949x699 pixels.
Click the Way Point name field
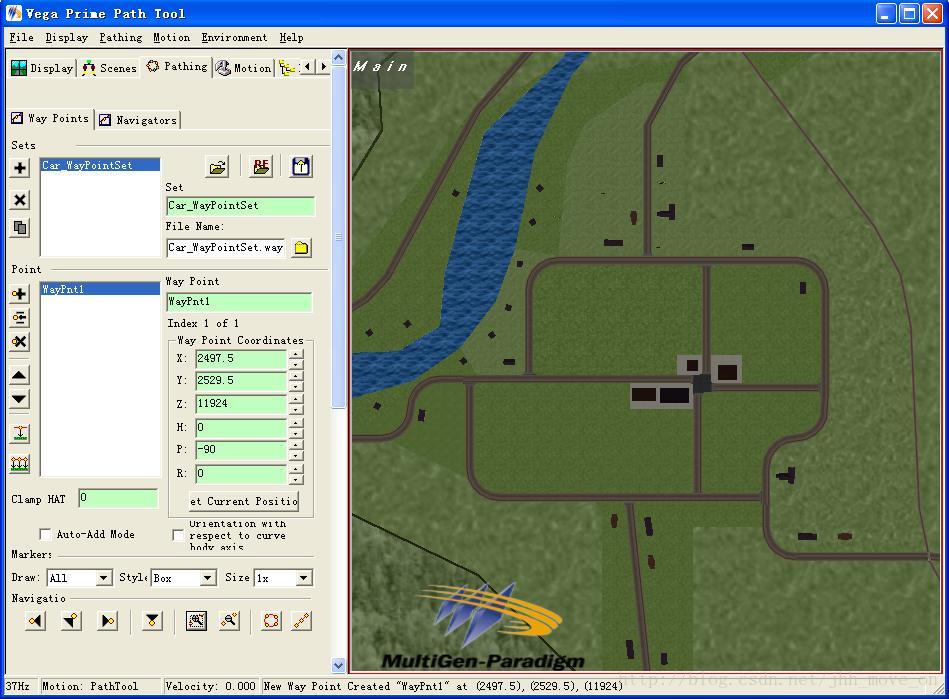pyautogui.click(x=239, y=301)
